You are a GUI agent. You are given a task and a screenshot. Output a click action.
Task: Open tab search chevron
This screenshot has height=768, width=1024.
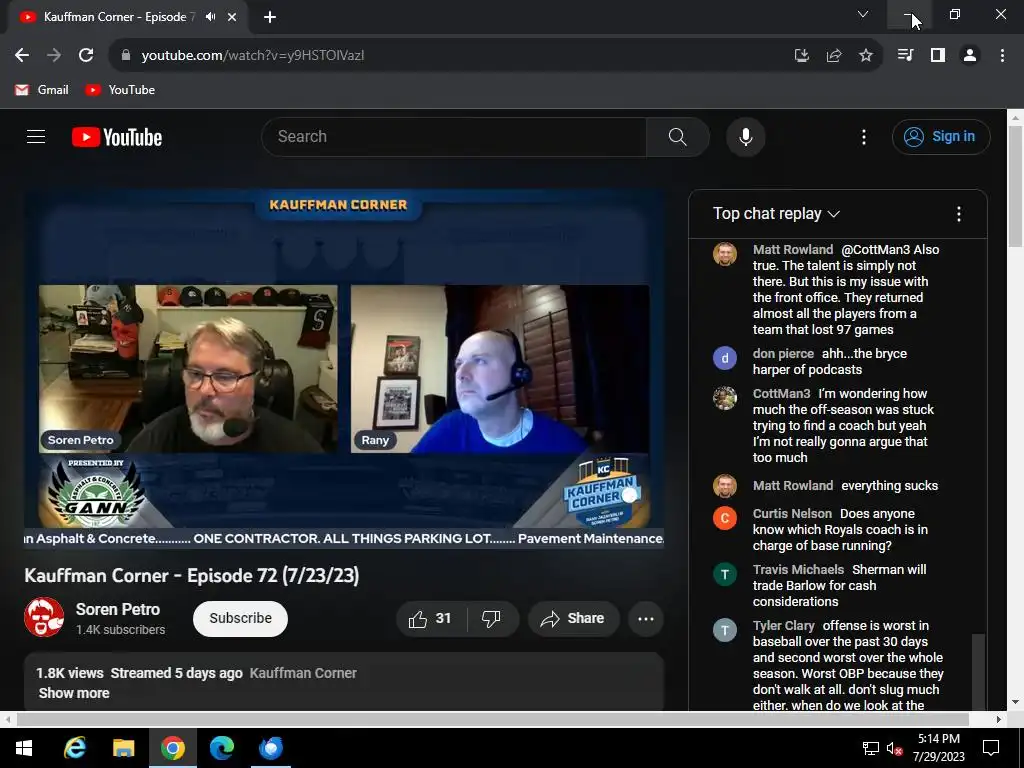863,14
